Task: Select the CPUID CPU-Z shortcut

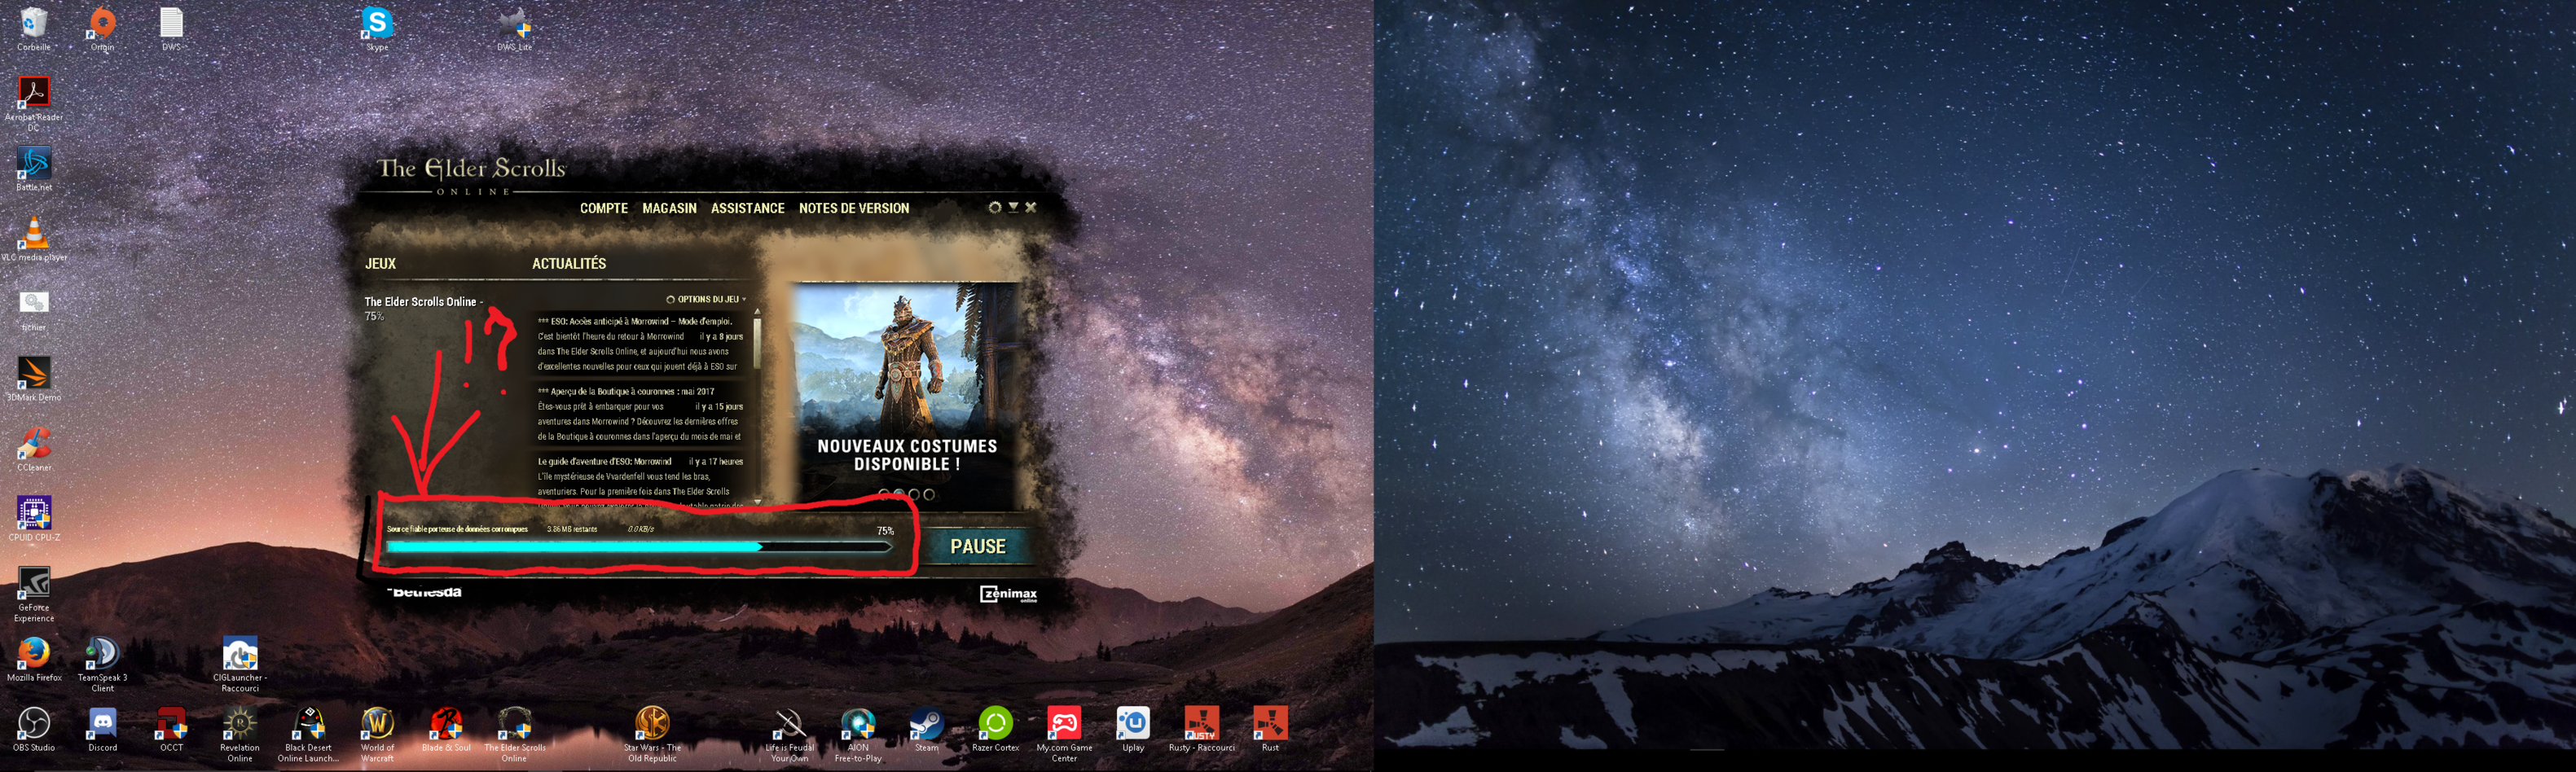Action: pos(34,519)
